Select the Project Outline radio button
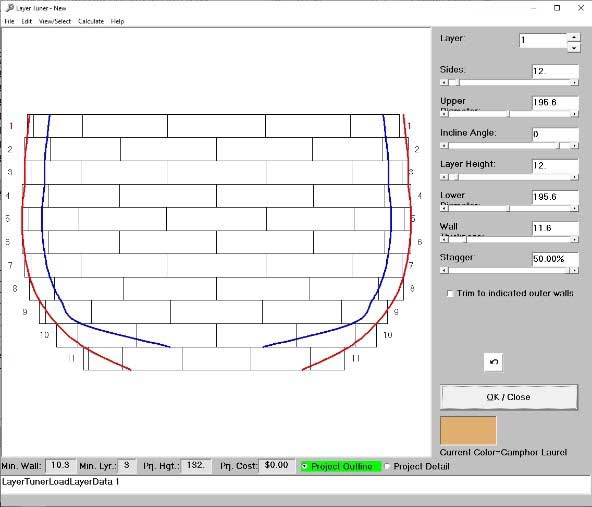This screenshot has height=507, width=592. point(304,467)
